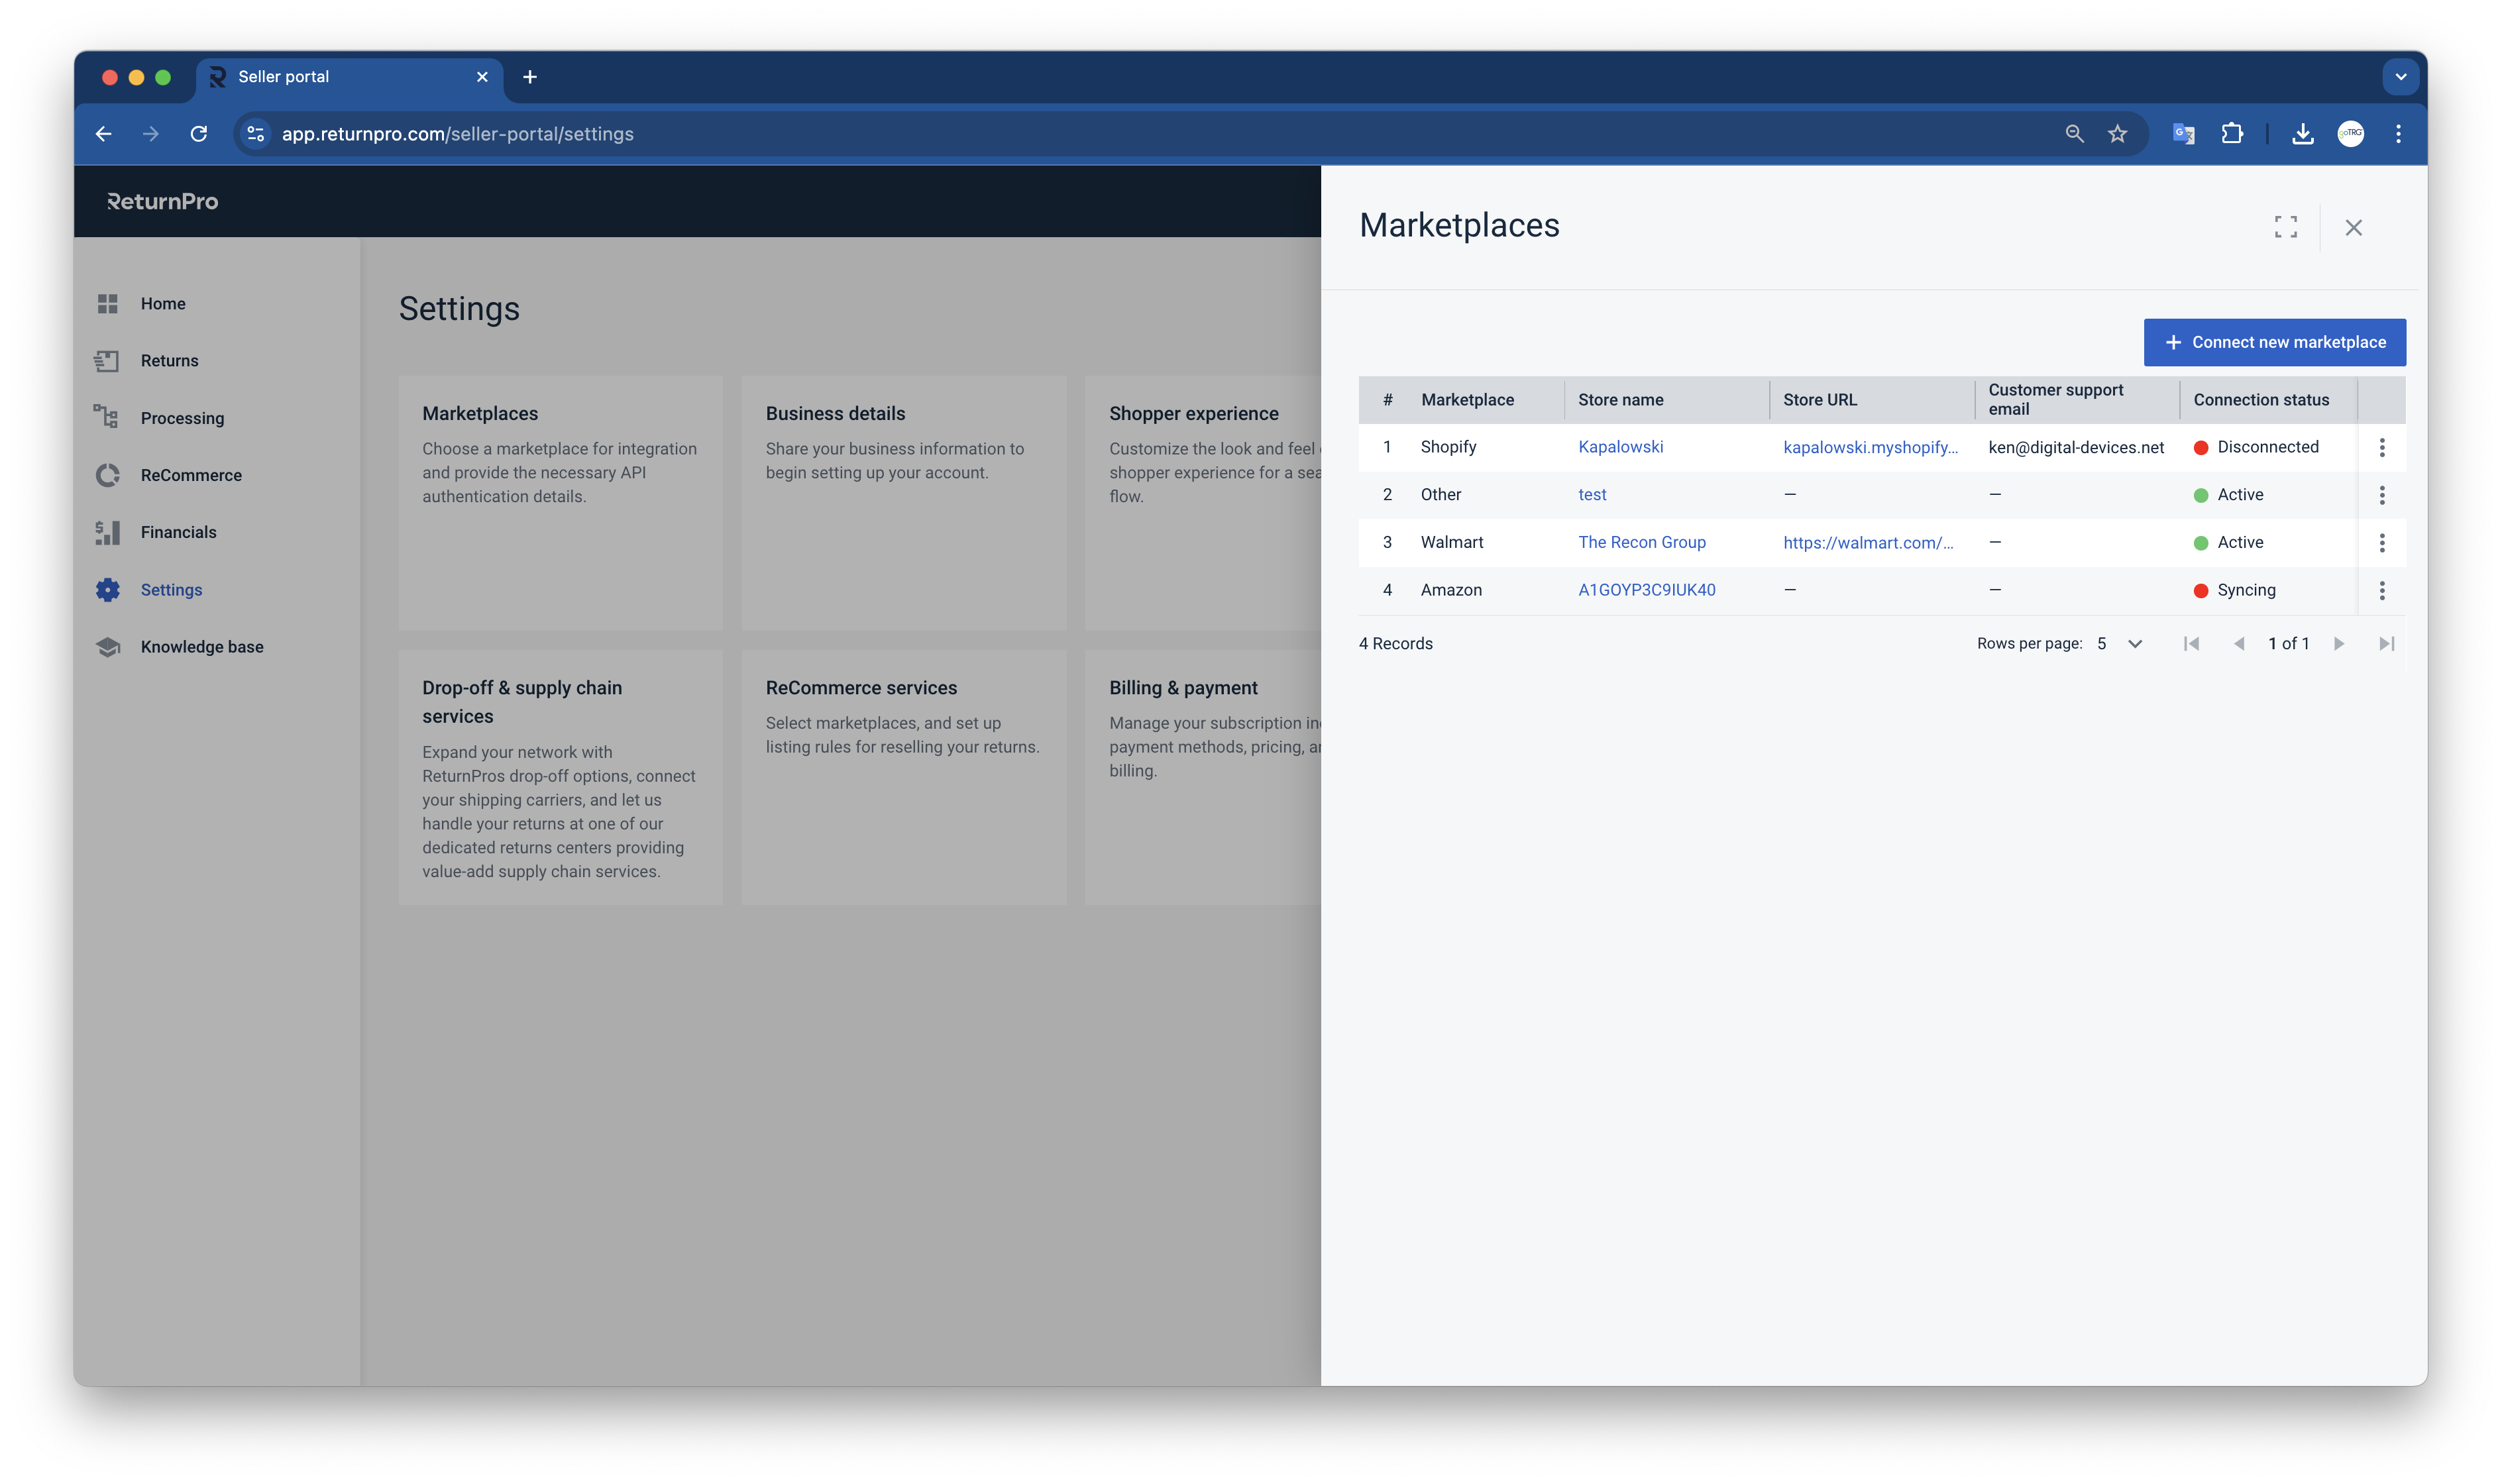The width and height of the screenshot is (2502, 1484).
Task: Open Knowledge base page
Action: tap(201, 647)
